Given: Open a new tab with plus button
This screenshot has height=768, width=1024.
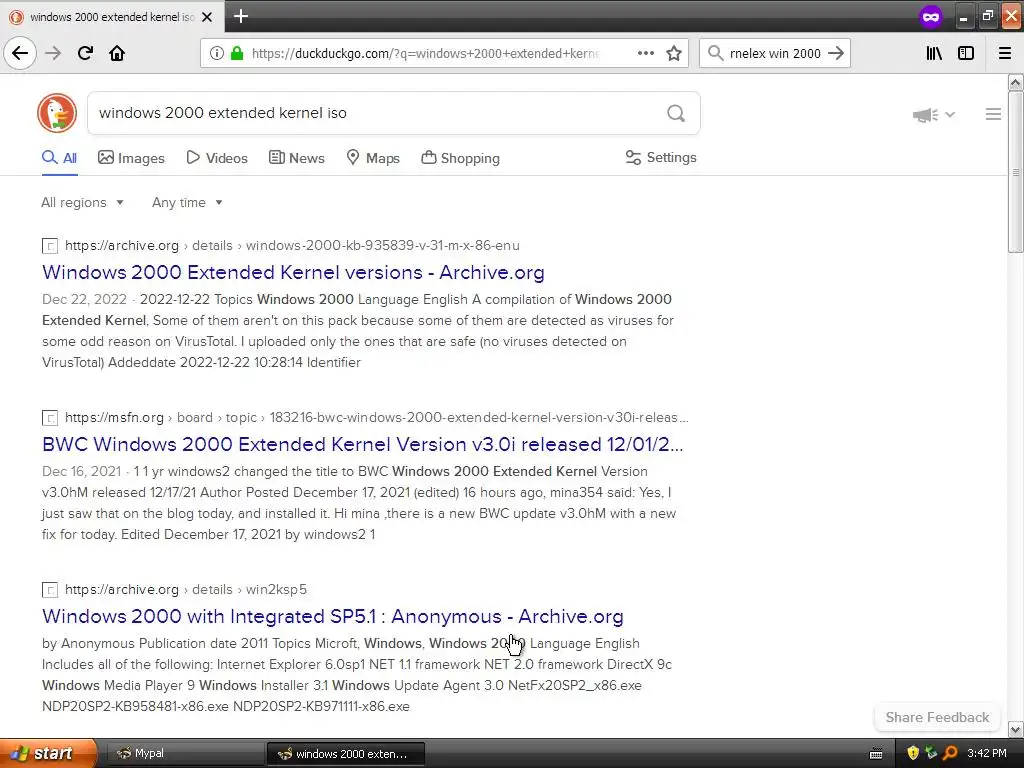Looking at the screenshot, I should pos(241,16).
